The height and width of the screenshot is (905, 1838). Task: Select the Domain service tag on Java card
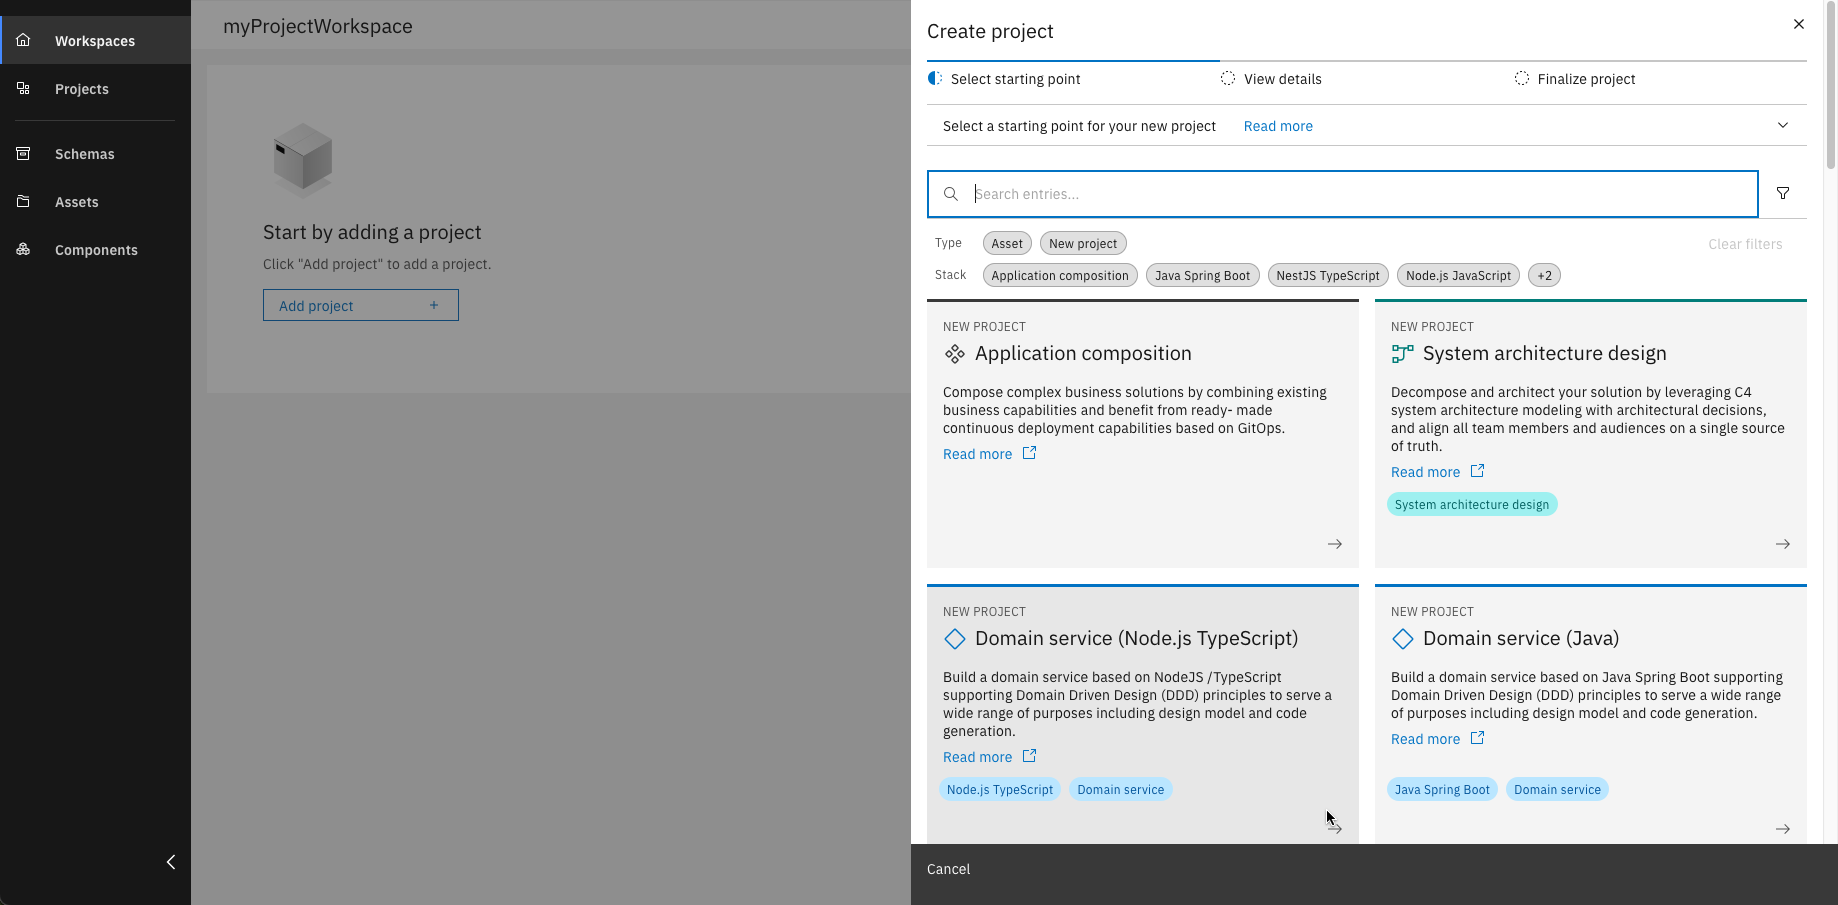(1556, 789)
